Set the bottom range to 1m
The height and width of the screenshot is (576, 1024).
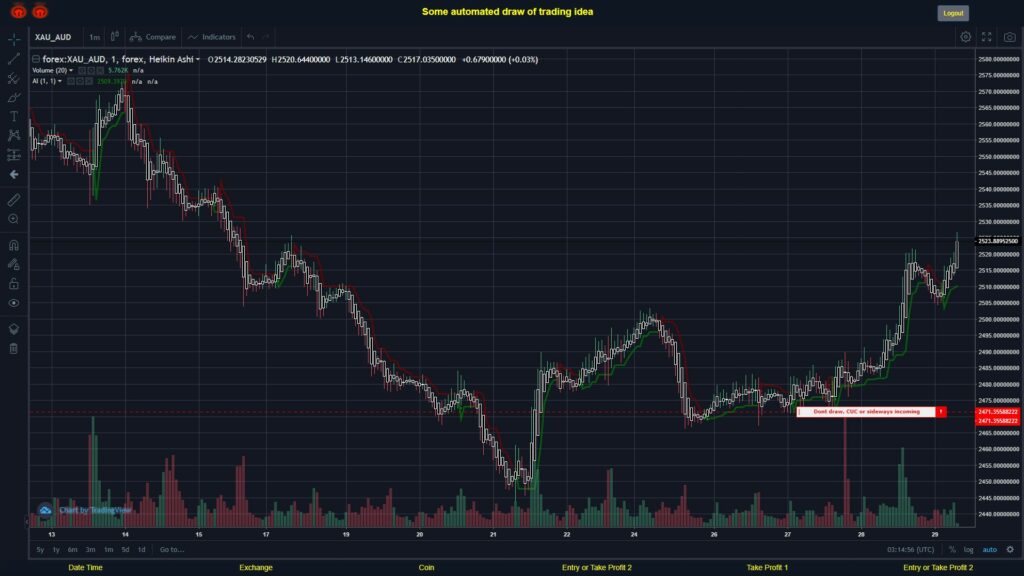coord(108,550)
